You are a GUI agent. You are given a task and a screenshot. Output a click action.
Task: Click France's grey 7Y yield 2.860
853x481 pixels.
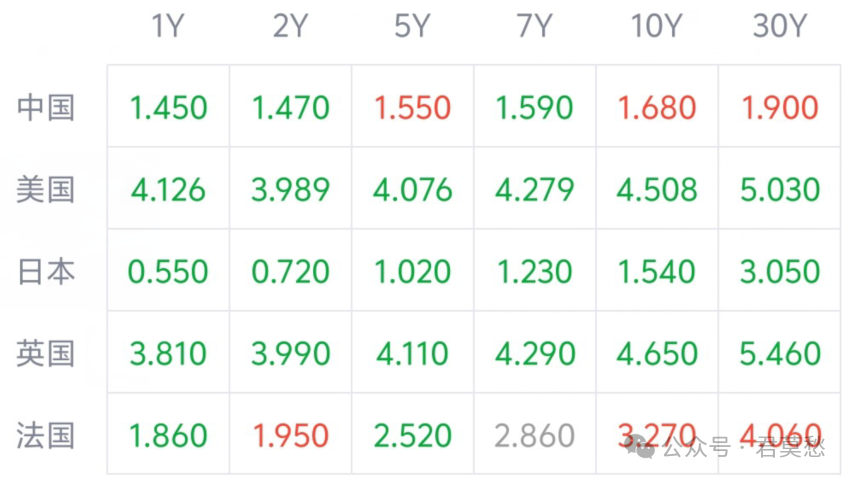(x=535, y=435)
